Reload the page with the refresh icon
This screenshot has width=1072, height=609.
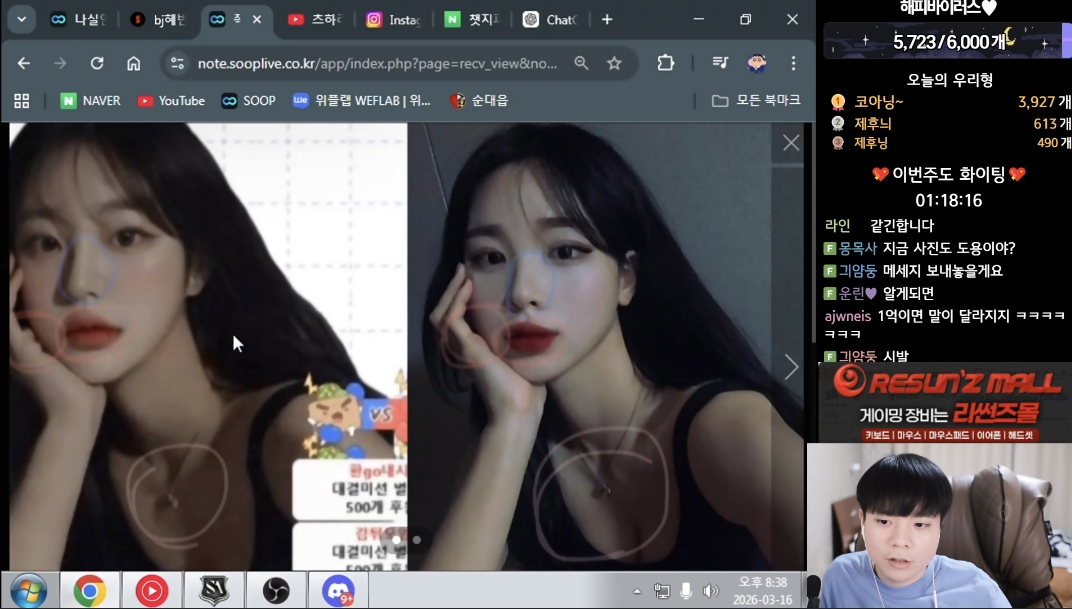pyautogui.click(x=97, y=63)
